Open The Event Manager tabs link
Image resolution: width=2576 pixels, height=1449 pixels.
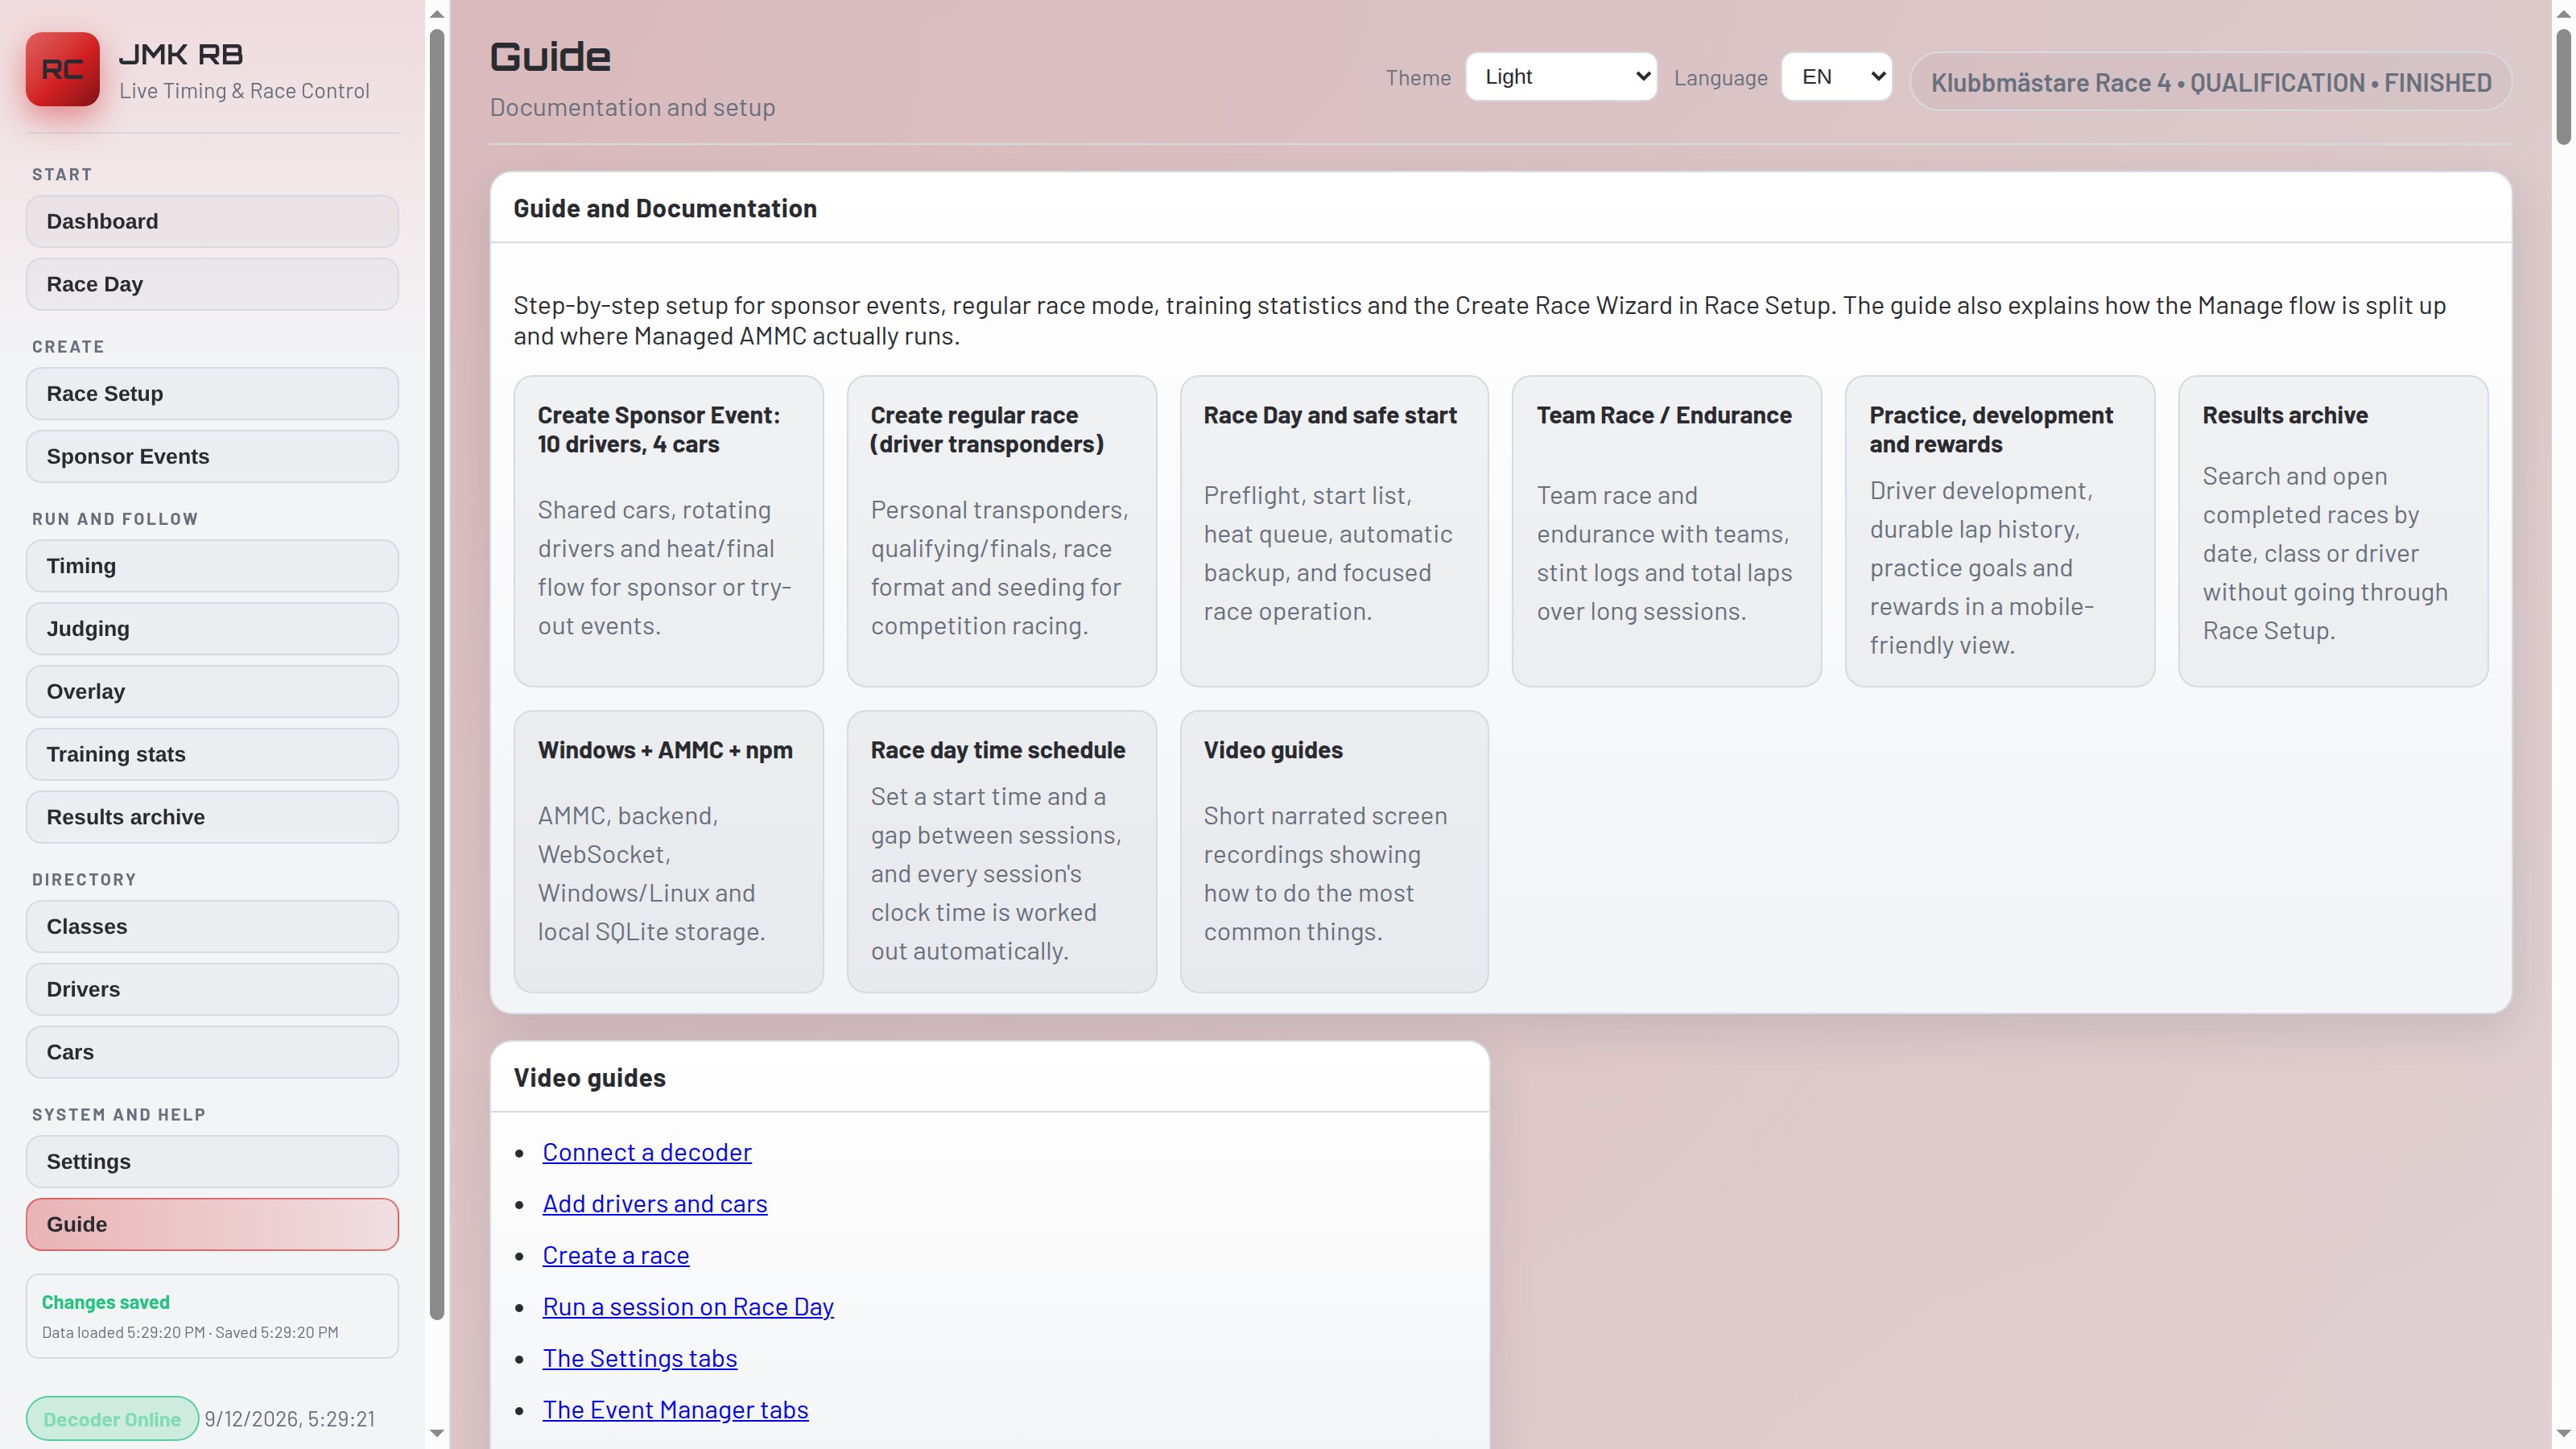pos(675,1410)
